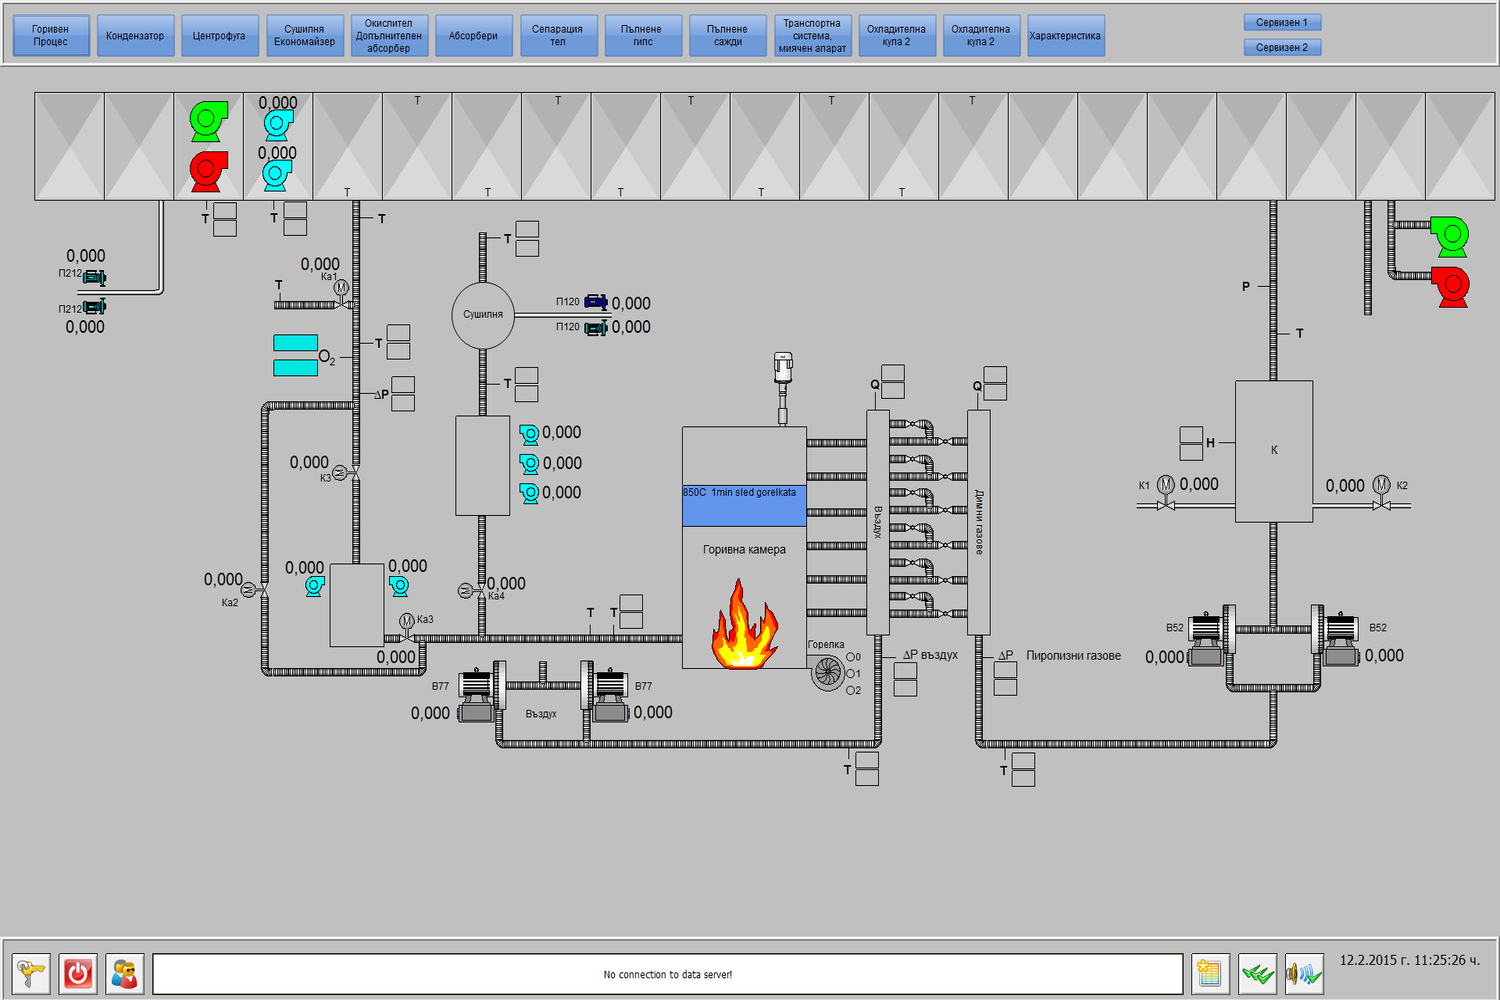Viewport: 1500px width, 1000px height.
Task: Open the yellow notepad report icon
Action: coord(1210,973)
